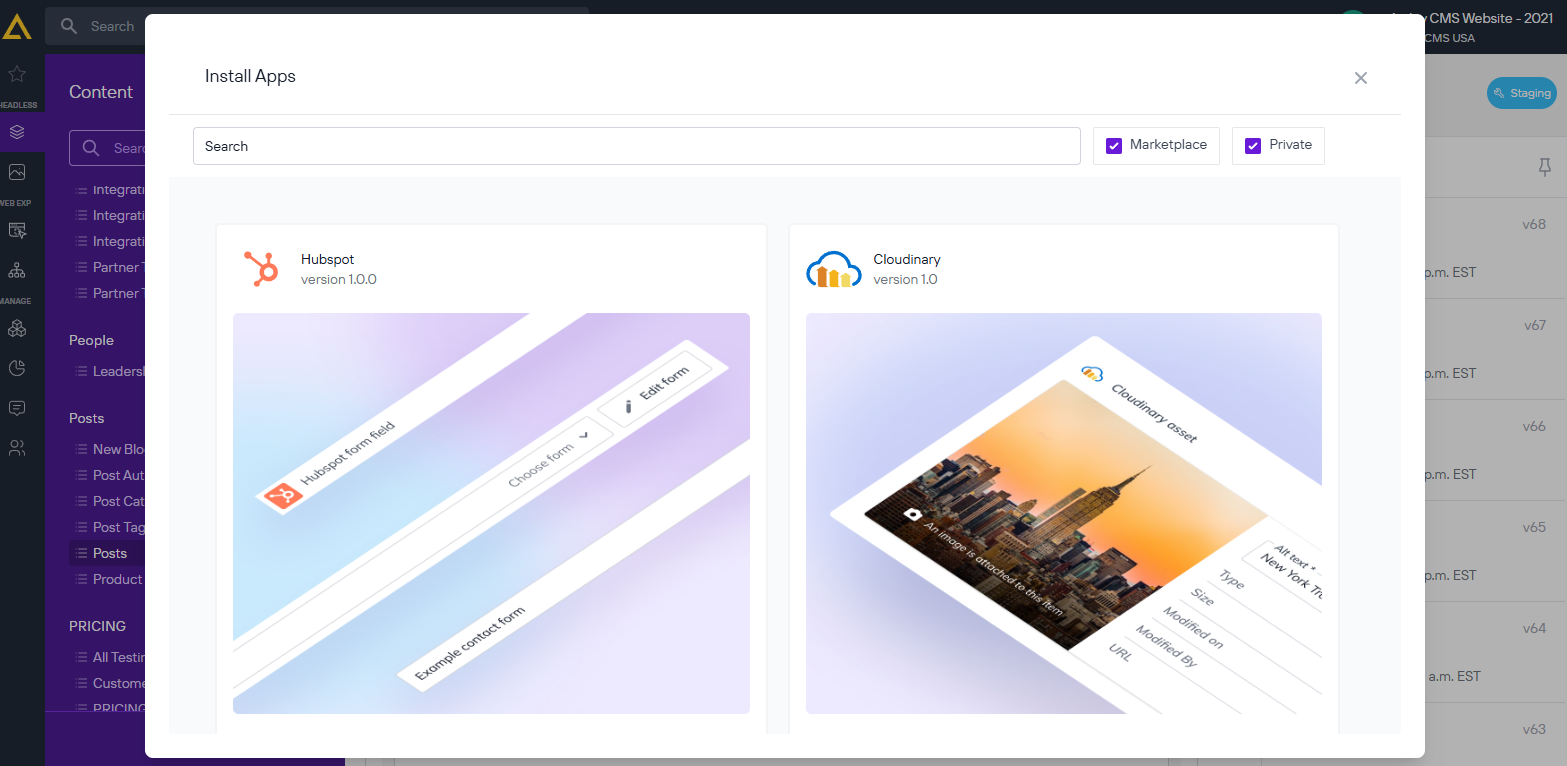This screenshot has height=766, width=1567.
Task: Select the Headless content layers icon
Action: [x=17, y=131]
